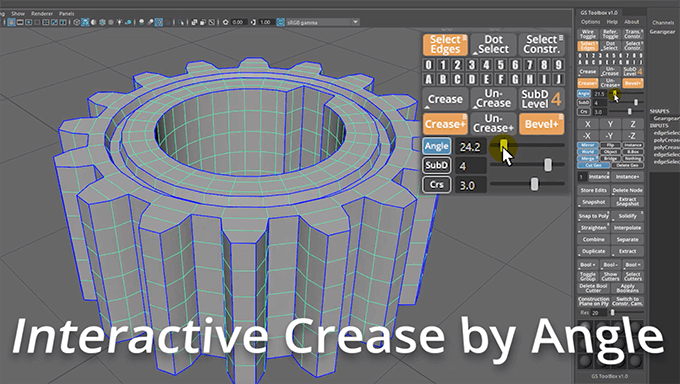
Task: Click the Res slider handle
Action: [x=612, y=312]
